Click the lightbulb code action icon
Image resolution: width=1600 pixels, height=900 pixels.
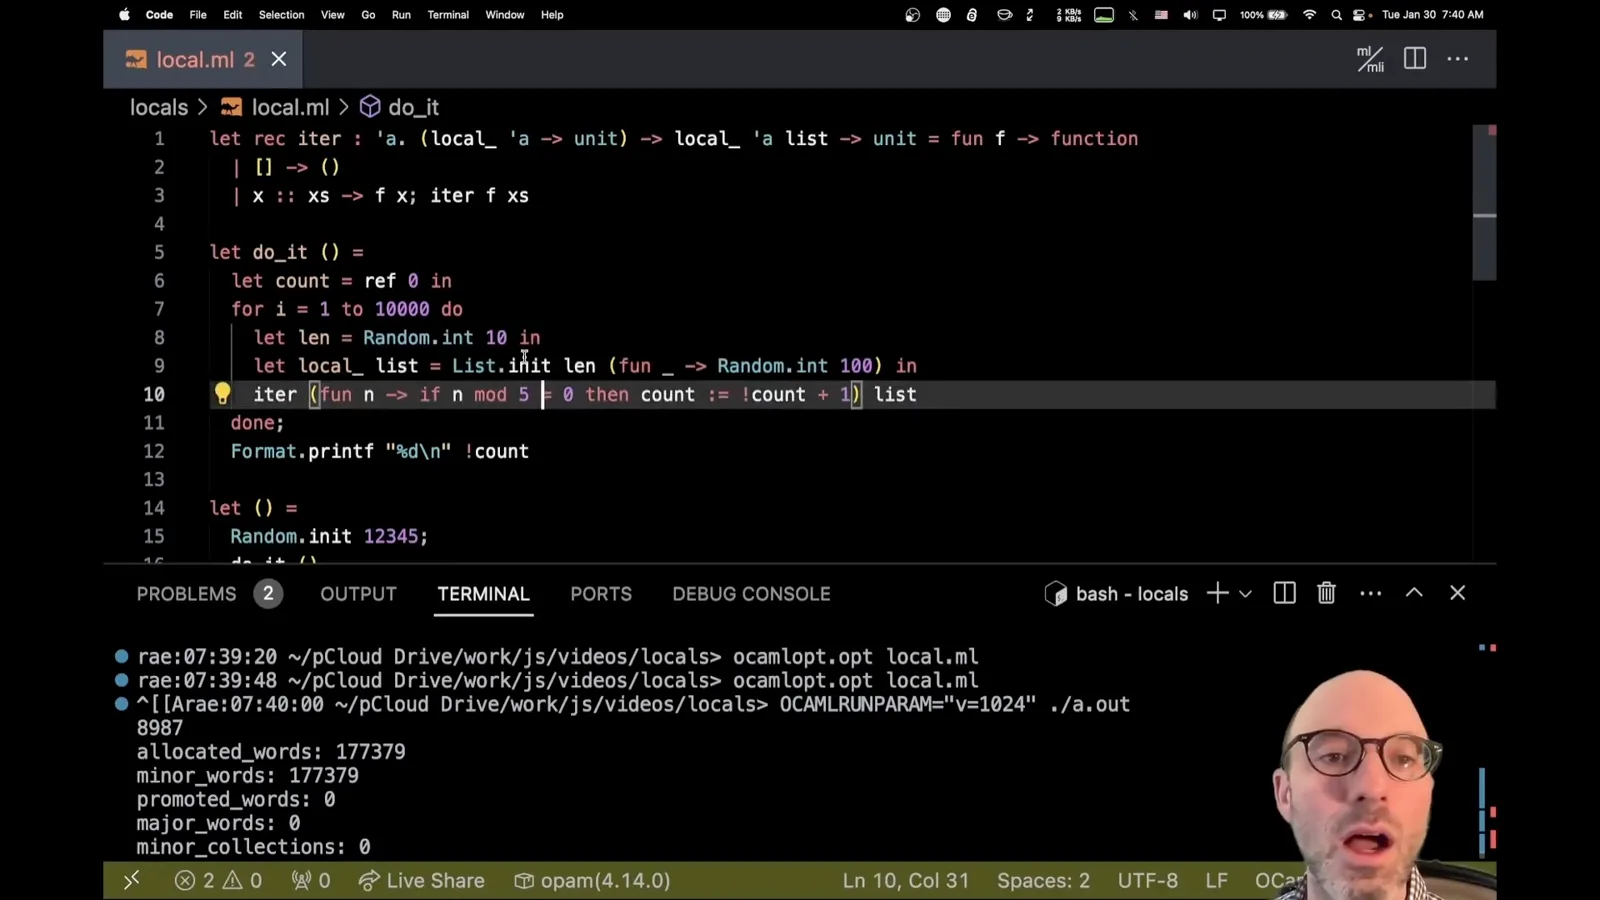[222, 394]
